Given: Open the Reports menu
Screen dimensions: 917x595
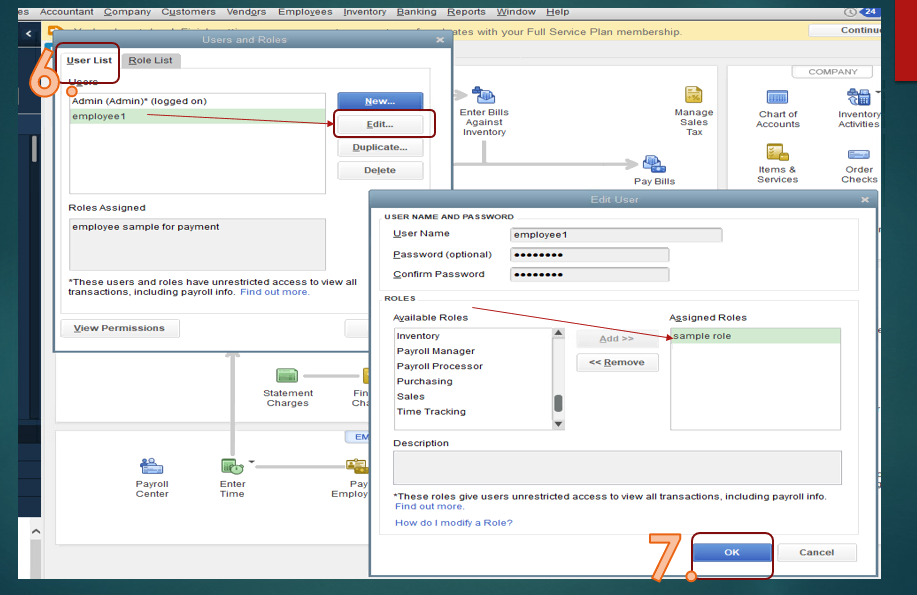Looking at the screenshot, I should coord(466,12).
